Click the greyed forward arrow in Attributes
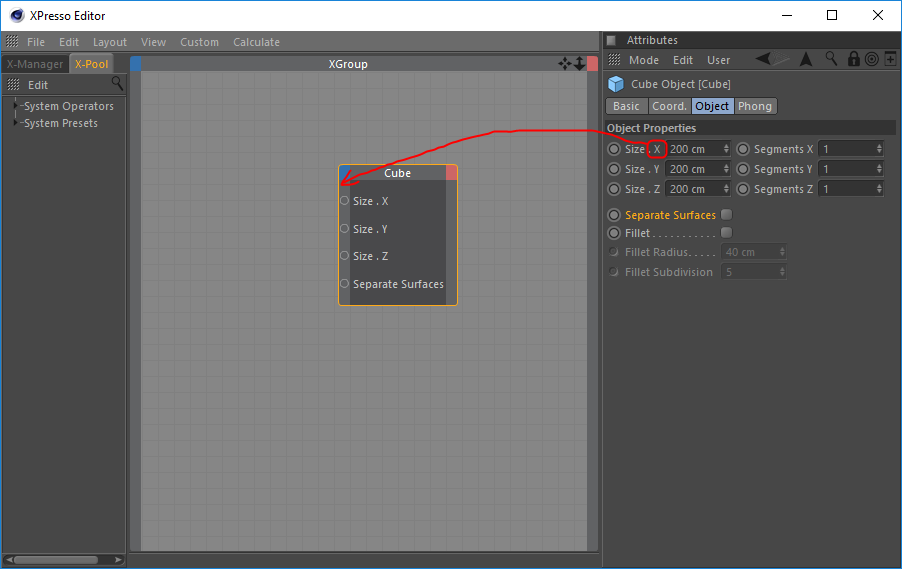 pos(781,59)
